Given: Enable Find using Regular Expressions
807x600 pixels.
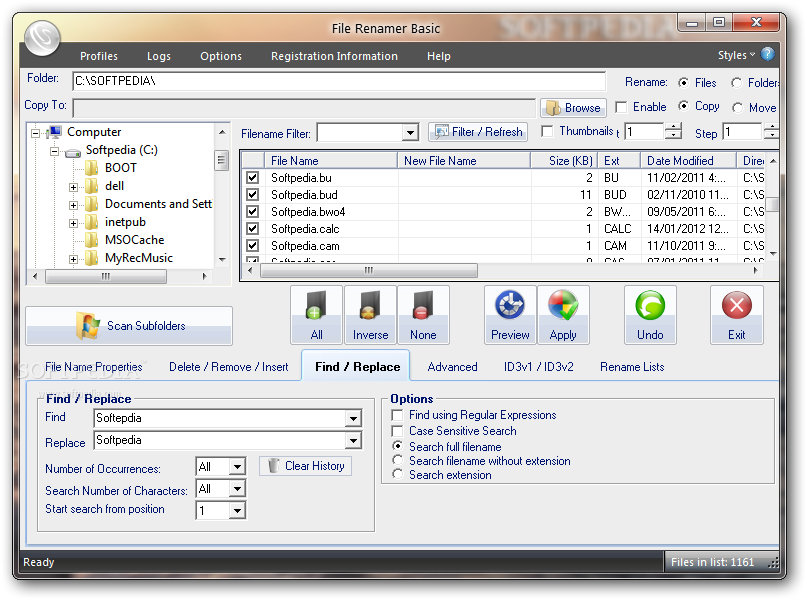Looking at the screenshot, I should pos(397,415).
